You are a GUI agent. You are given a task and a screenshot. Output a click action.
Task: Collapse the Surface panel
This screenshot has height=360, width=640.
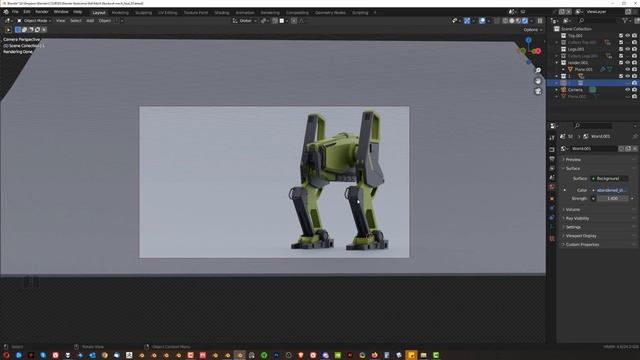573,168
